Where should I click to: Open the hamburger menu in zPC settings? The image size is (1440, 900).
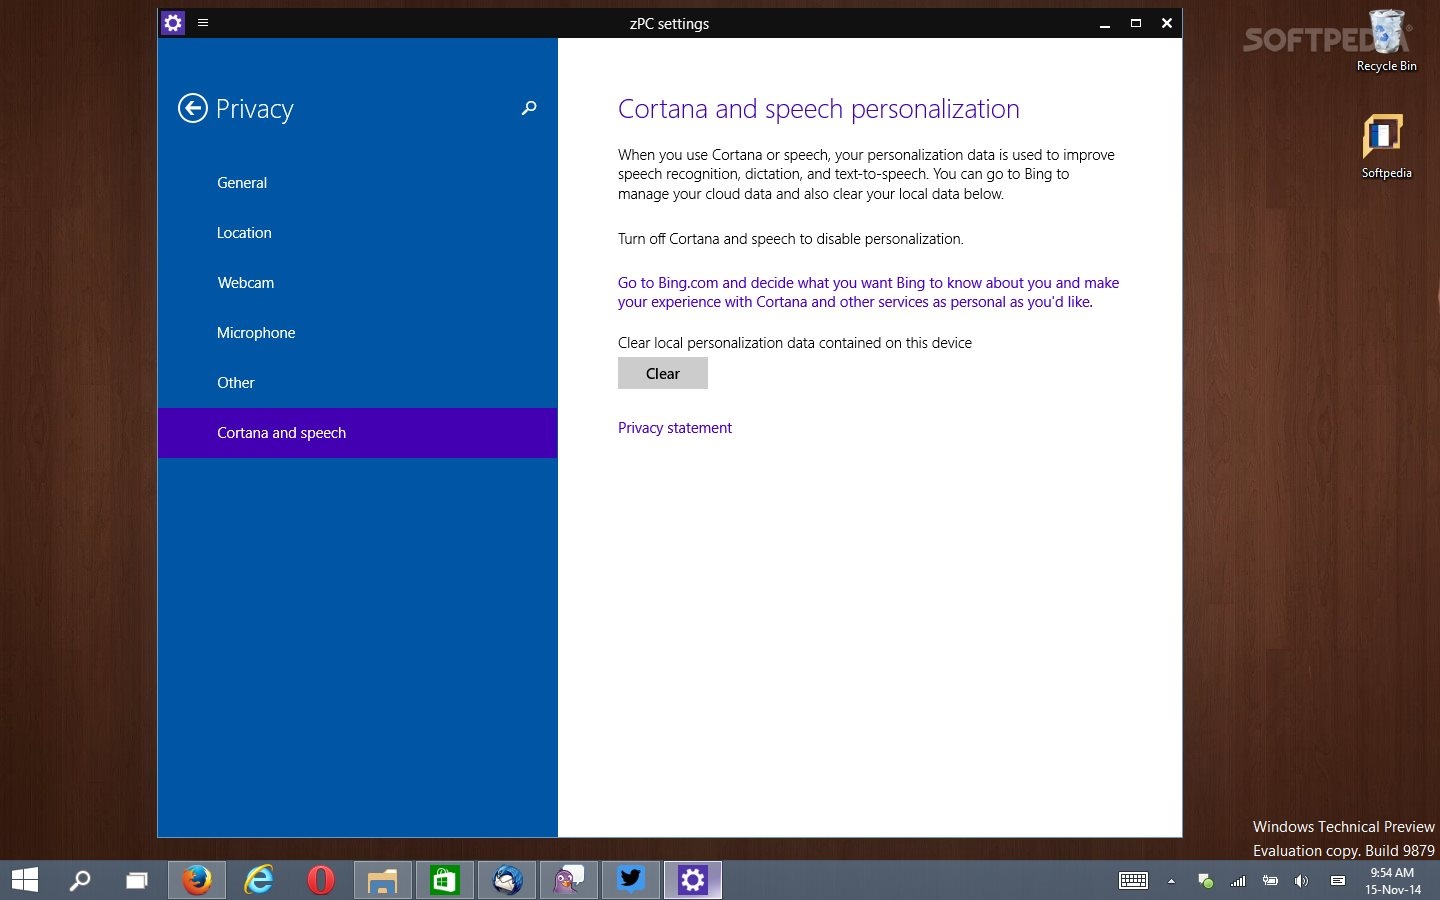pos(203,22)
